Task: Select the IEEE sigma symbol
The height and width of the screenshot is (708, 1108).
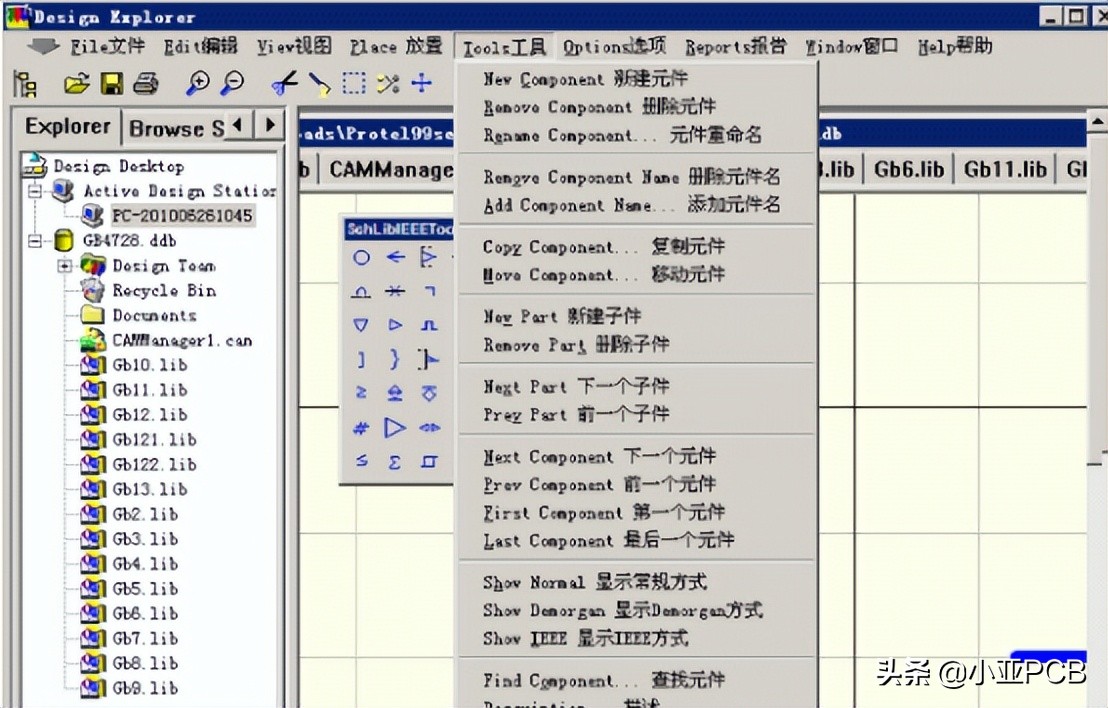Action: [395, 462]
